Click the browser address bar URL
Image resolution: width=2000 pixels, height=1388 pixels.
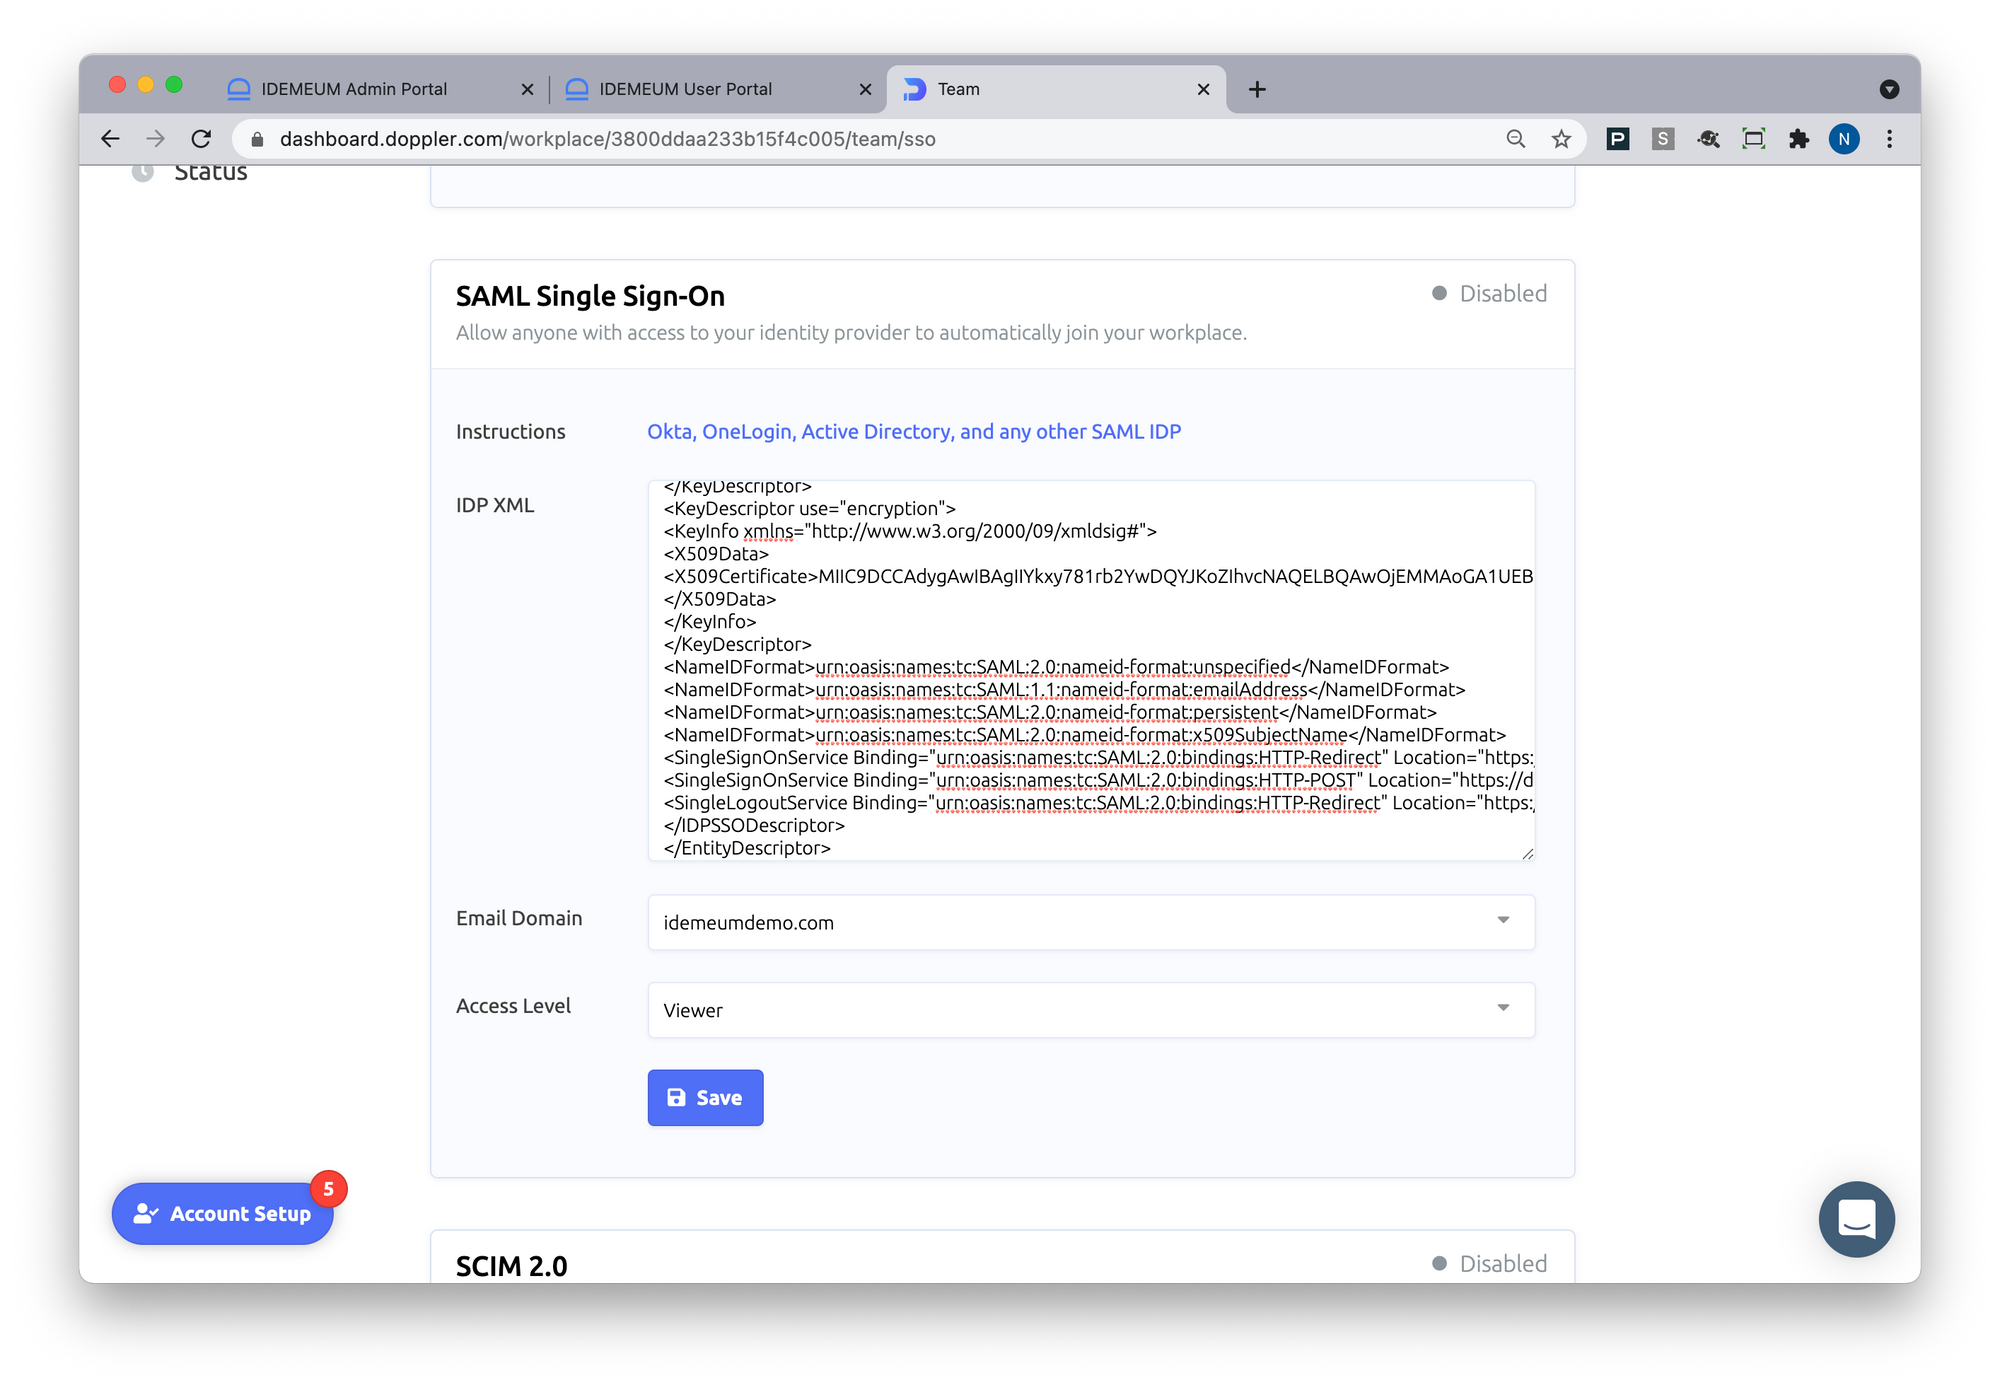tap(608, 139)
